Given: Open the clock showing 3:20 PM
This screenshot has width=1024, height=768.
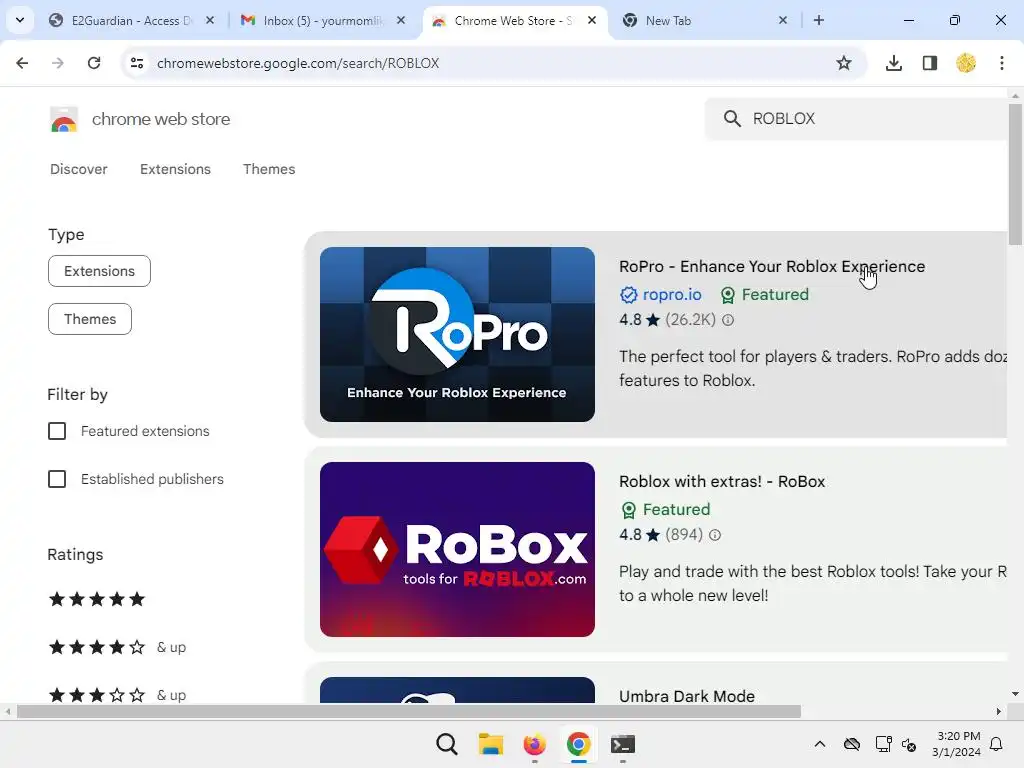Looking at the screenshot, I should click(957, 744).
